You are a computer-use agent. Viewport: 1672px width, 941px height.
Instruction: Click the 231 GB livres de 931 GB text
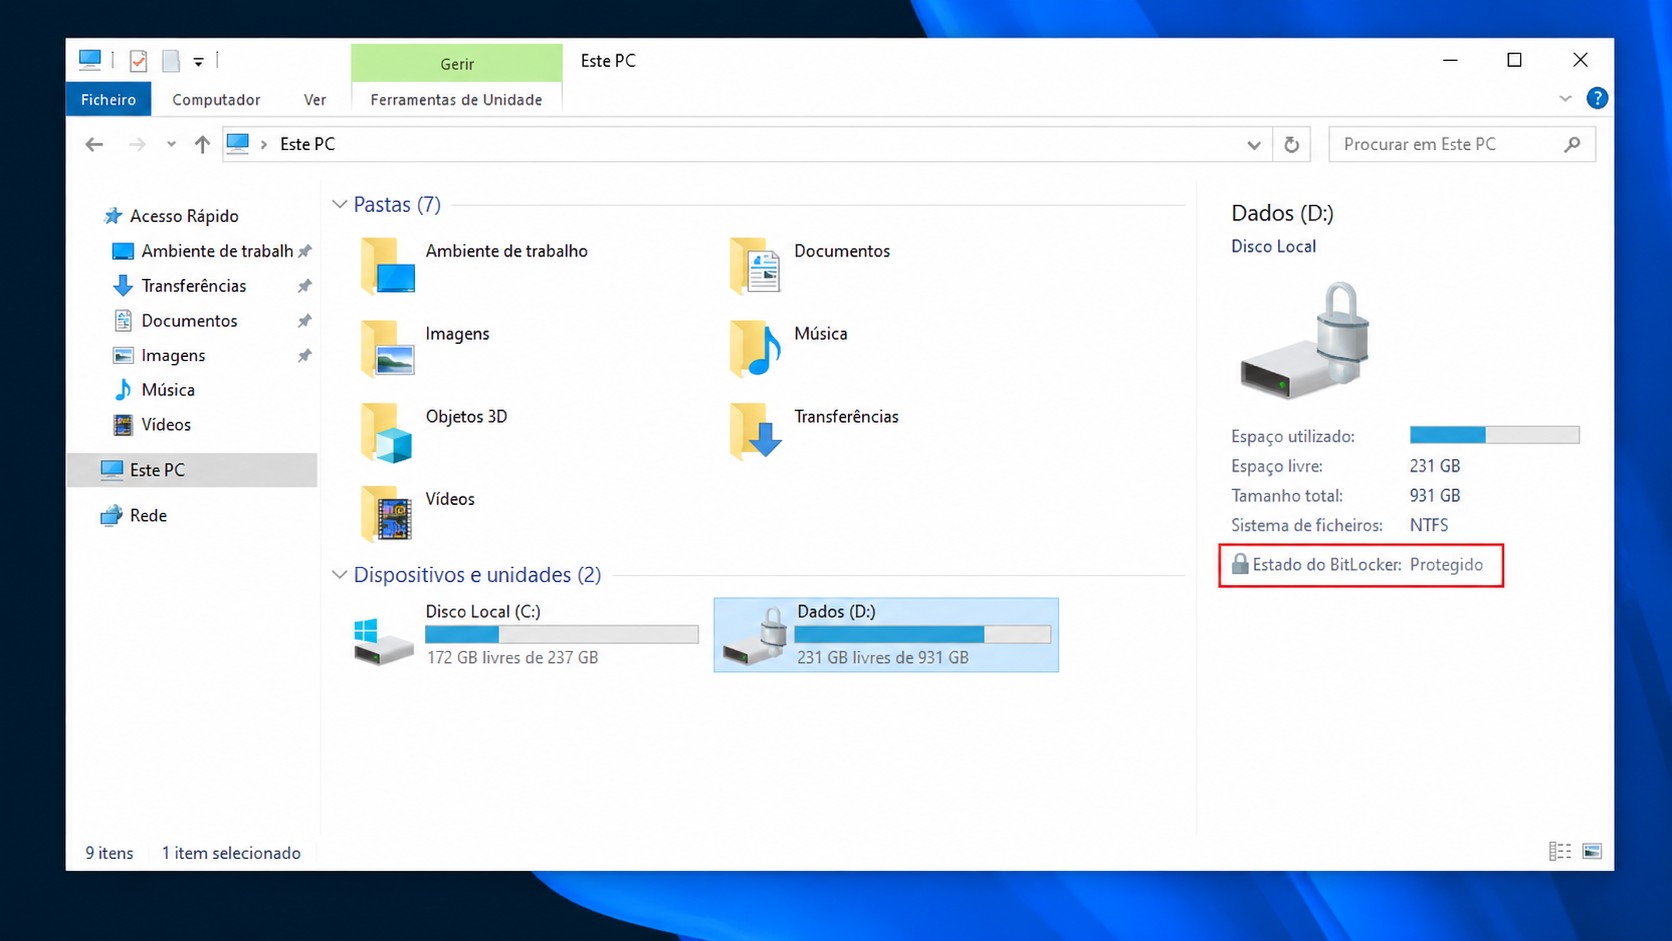coord(882,658)
